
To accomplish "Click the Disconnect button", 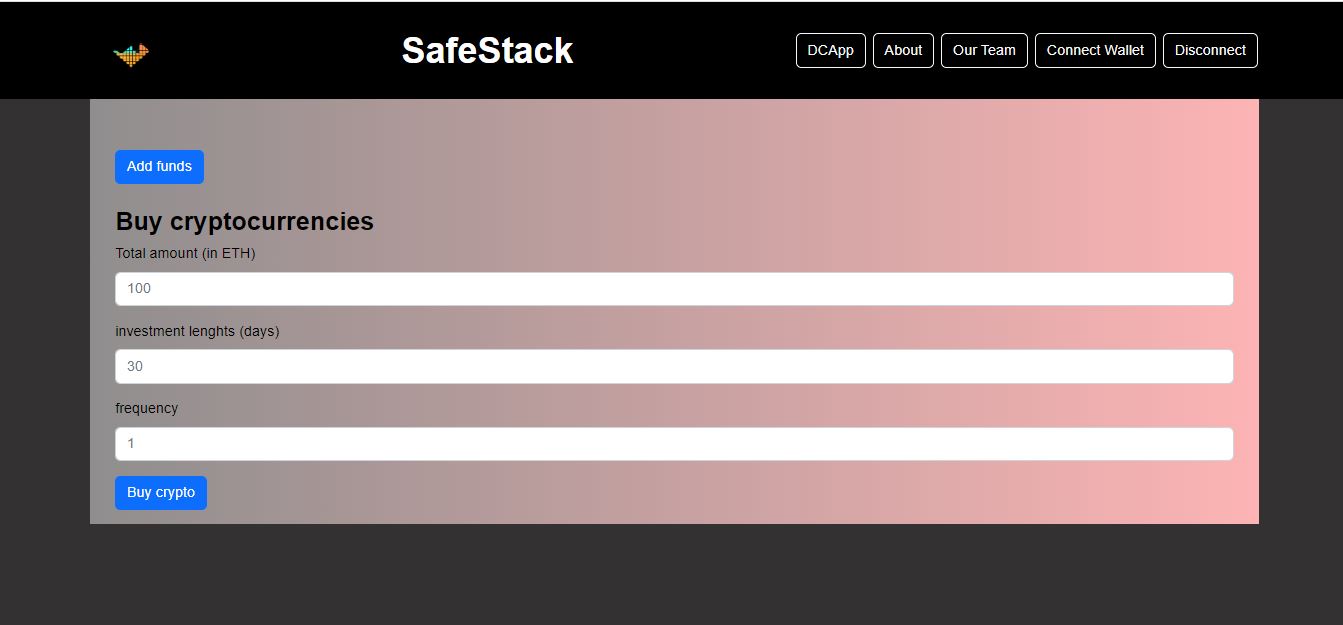I will point(1210,51).
